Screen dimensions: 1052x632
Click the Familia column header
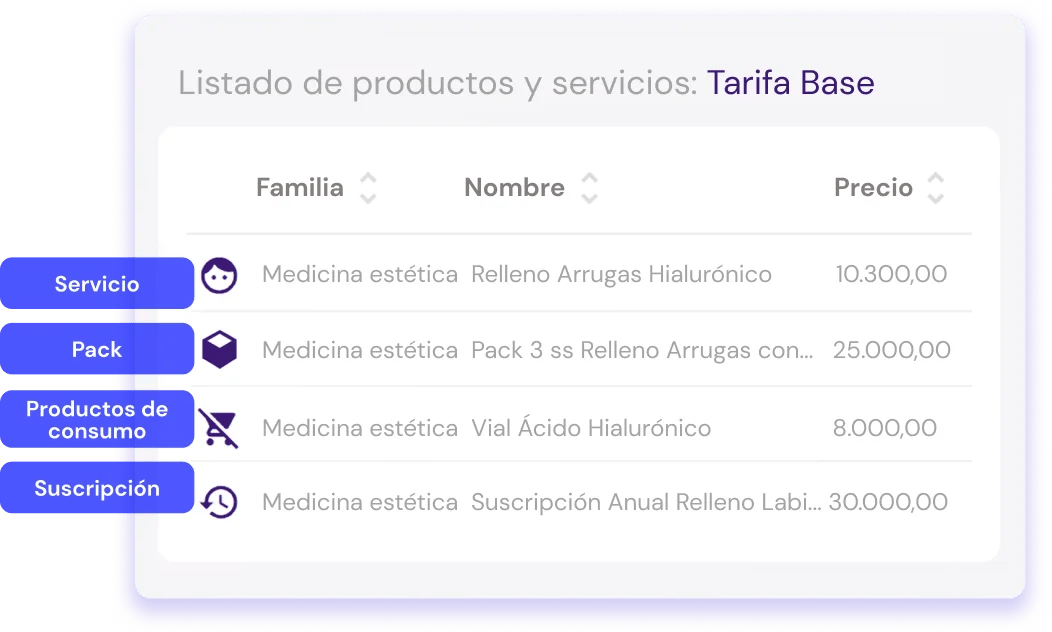[x=300, y=188]
